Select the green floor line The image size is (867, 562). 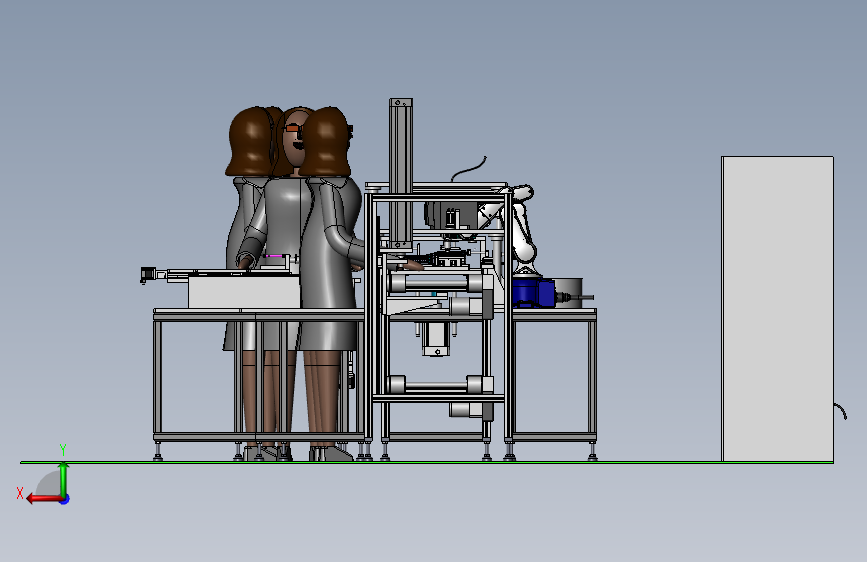[427, 462]
